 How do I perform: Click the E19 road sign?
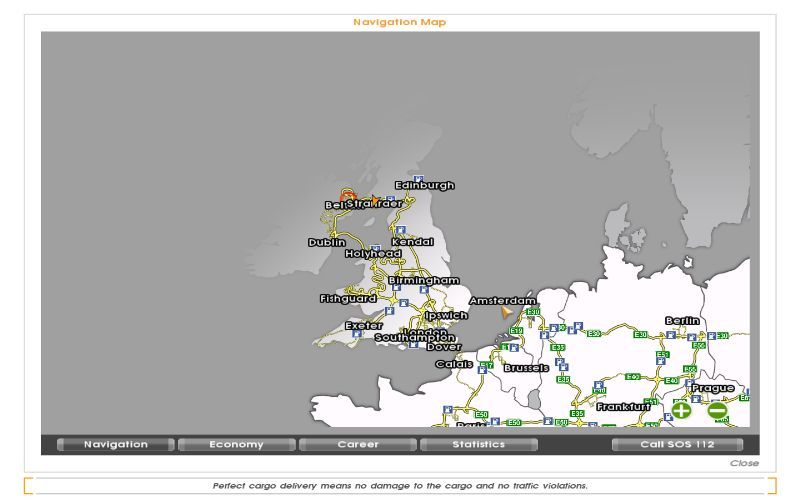click(x=516, y=331)
